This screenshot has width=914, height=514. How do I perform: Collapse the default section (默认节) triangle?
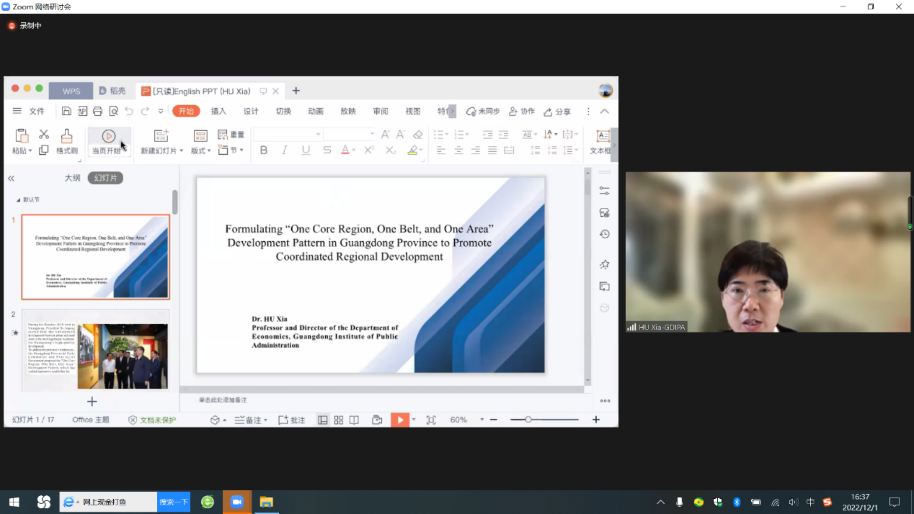18,200
